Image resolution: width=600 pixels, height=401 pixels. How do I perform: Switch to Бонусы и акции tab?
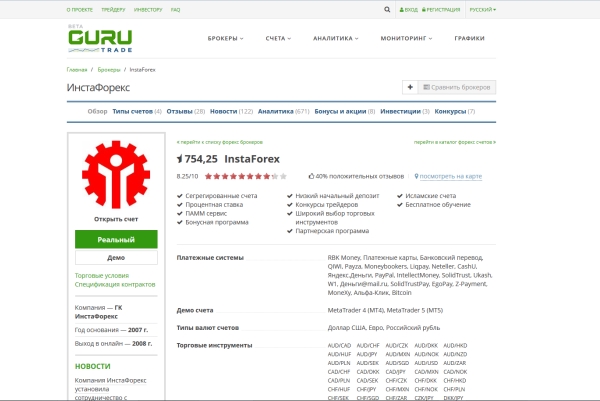(x=345, y=111)
